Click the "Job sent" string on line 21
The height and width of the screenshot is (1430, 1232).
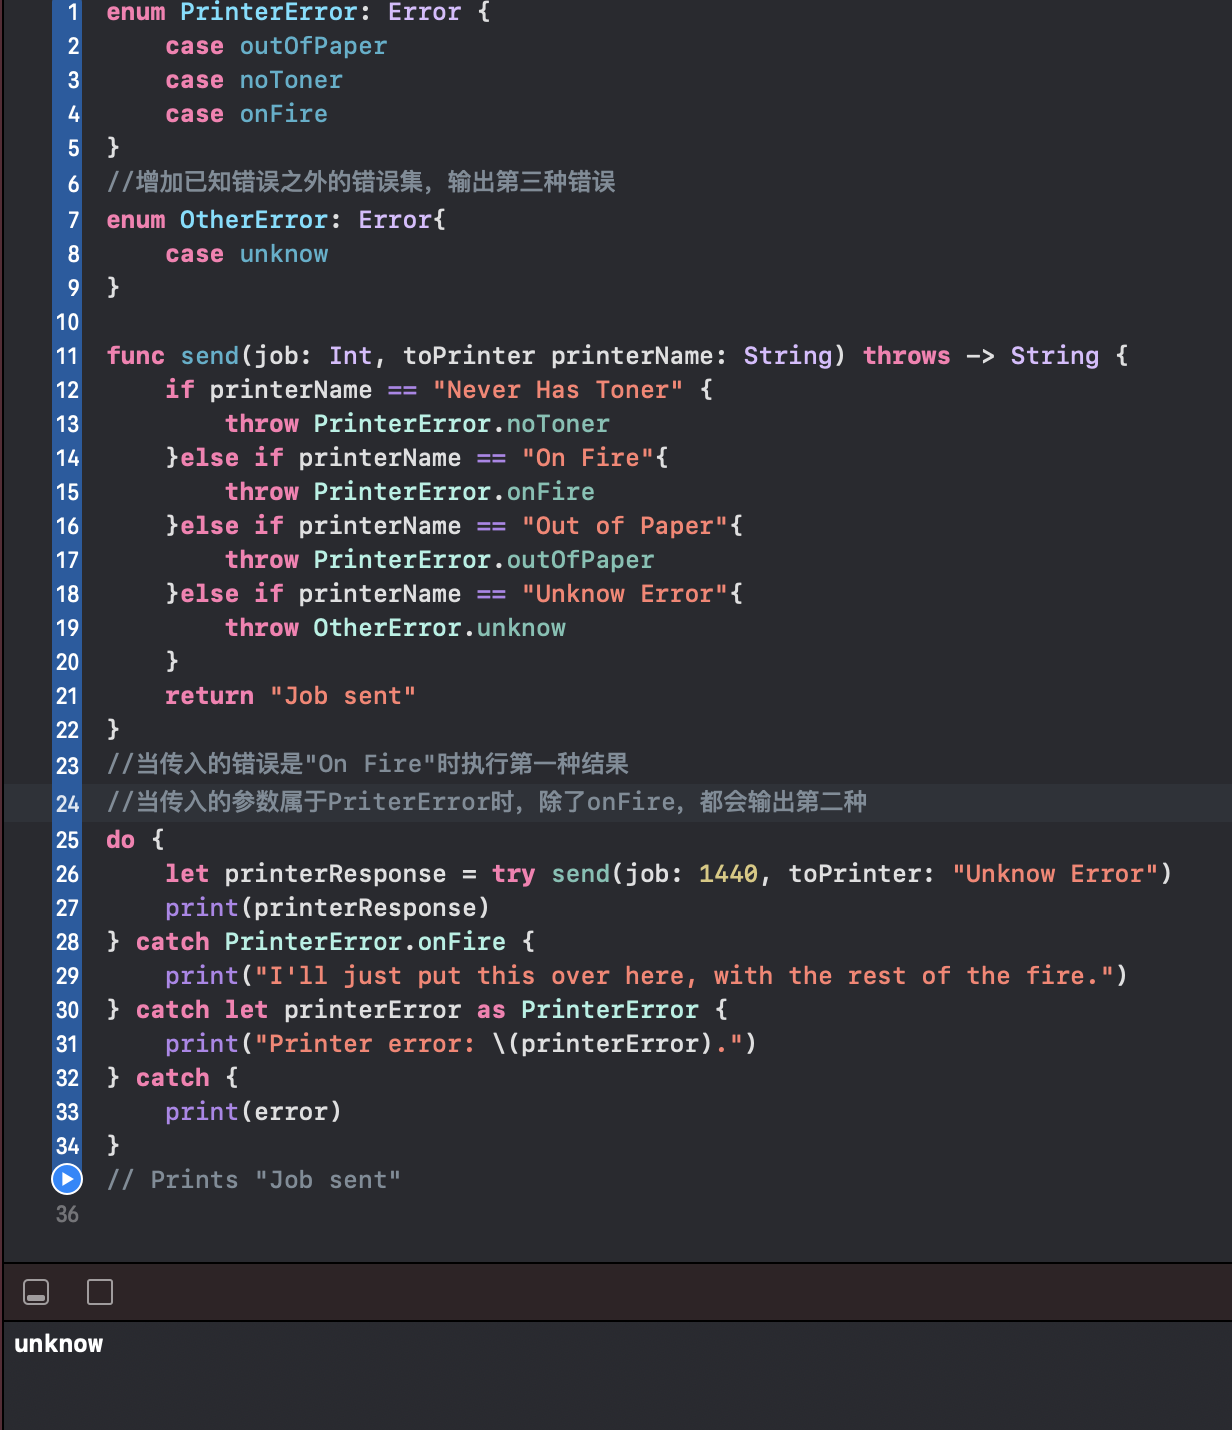point(343,696)
